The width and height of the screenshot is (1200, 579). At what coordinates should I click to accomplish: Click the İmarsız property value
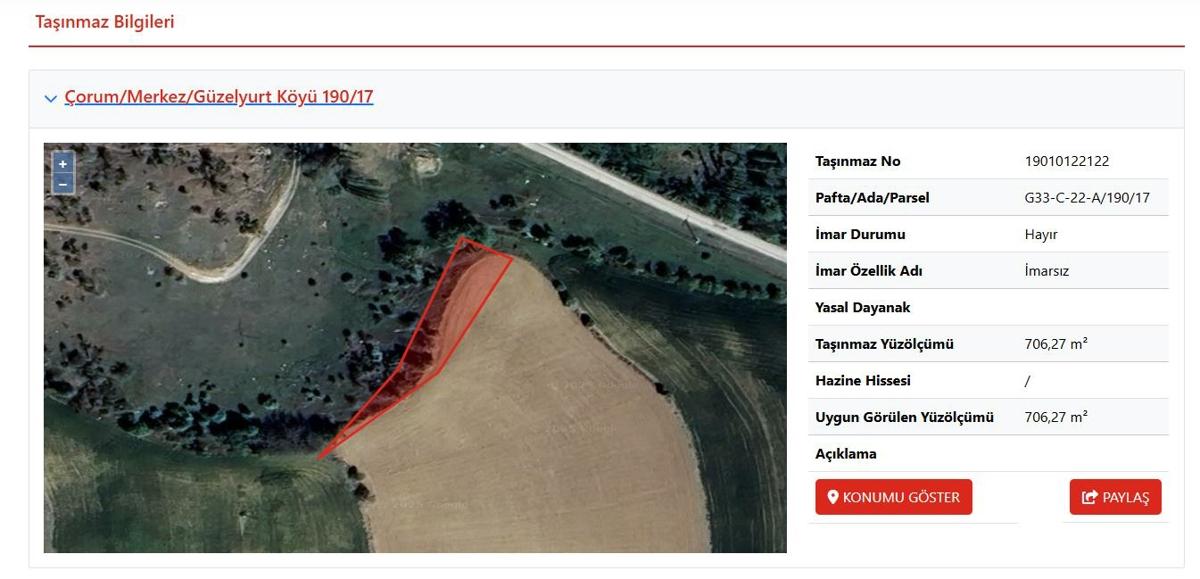pos(1047,271)
